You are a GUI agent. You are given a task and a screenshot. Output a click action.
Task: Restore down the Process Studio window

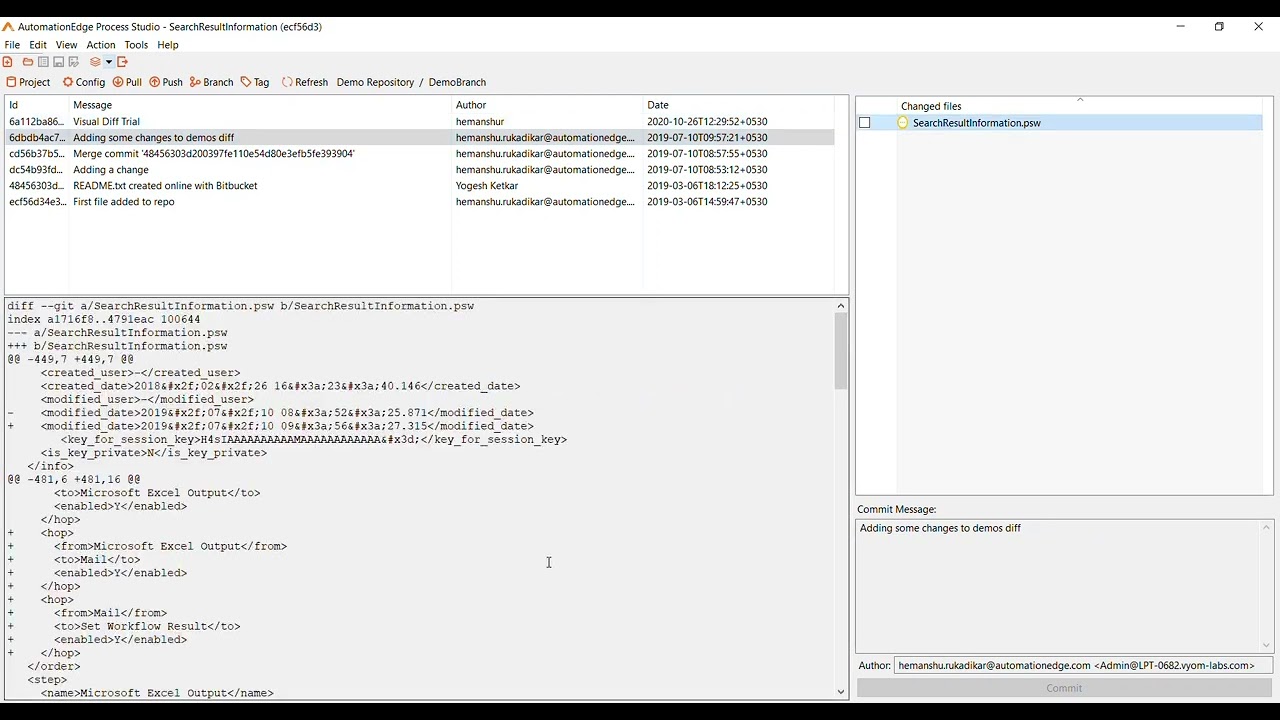(1219, 27)
